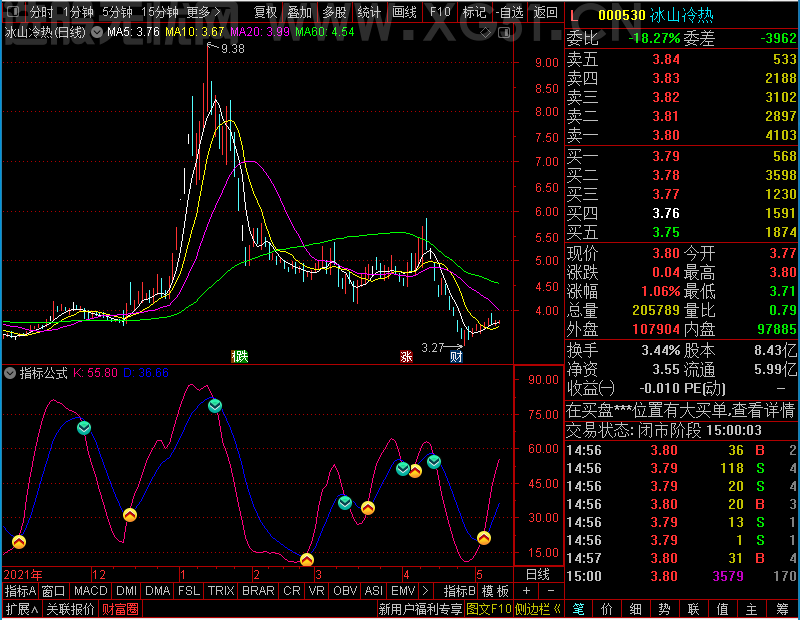The height and width of the screenshot is (620, 800).
Task: Click orange buy signal near month 12
Action: pos(130,515)
